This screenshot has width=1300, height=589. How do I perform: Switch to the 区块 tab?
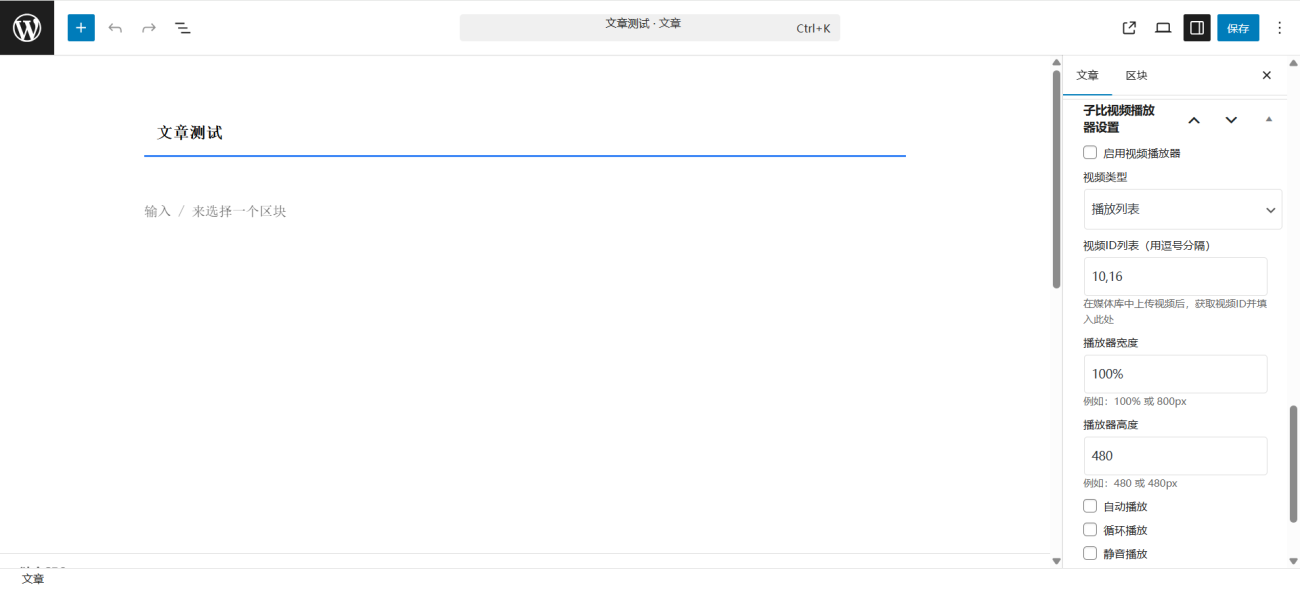(1136, 76)
